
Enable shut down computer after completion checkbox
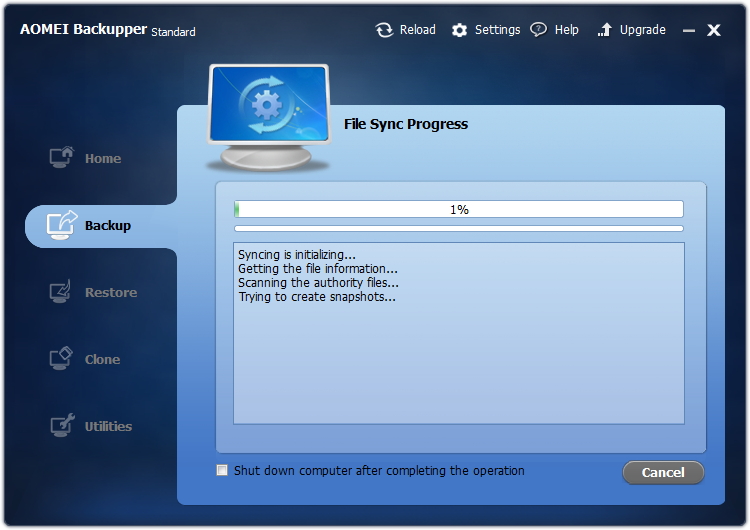(x=222, y=470)
